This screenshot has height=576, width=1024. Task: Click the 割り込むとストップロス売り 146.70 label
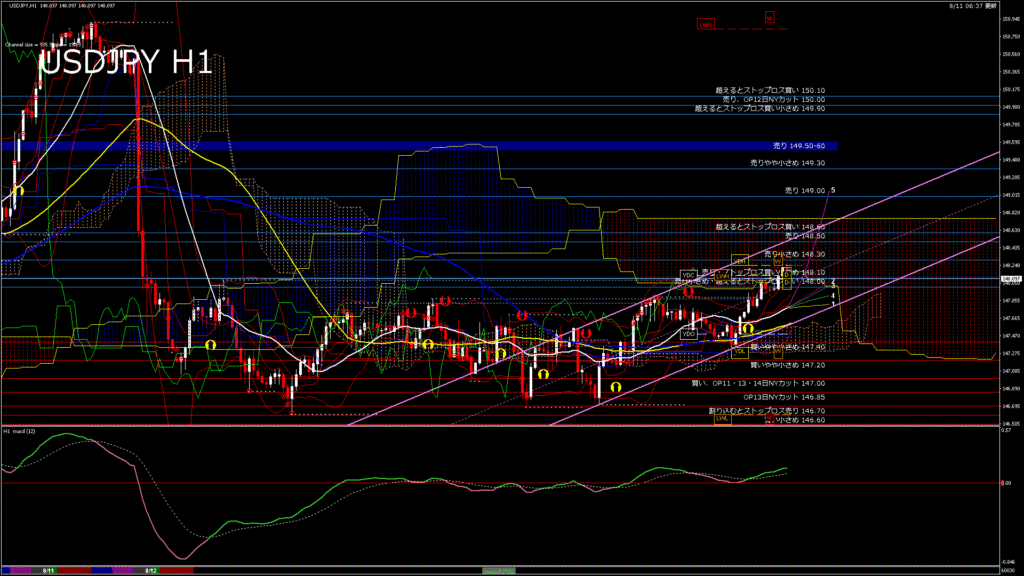(766, 410)
